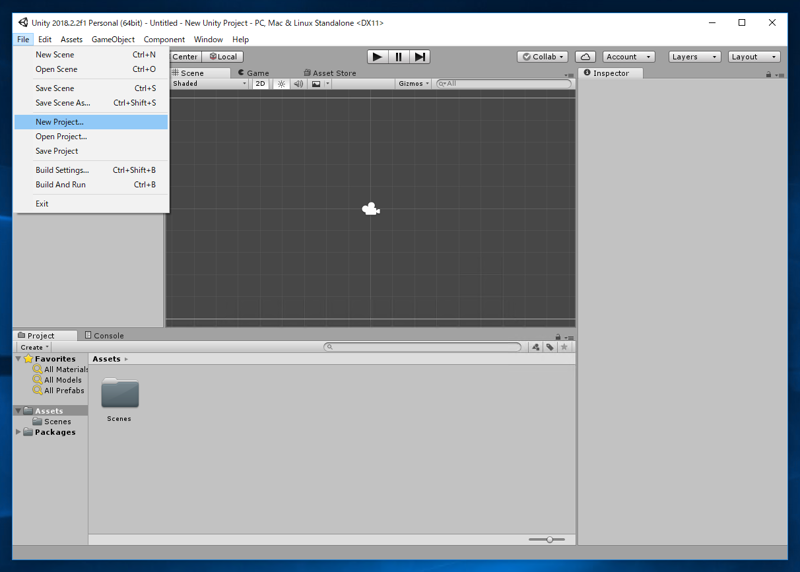Viewport: 800px width, 572px height.
Task: Open the Component menu
Action: (x=164, y=39)
